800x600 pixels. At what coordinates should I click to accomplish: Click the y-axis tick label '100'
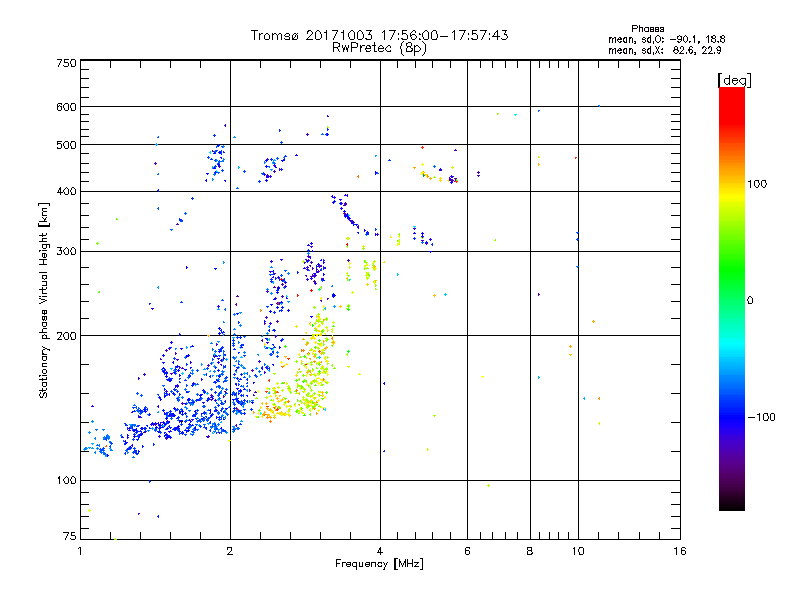pos(66,480)
